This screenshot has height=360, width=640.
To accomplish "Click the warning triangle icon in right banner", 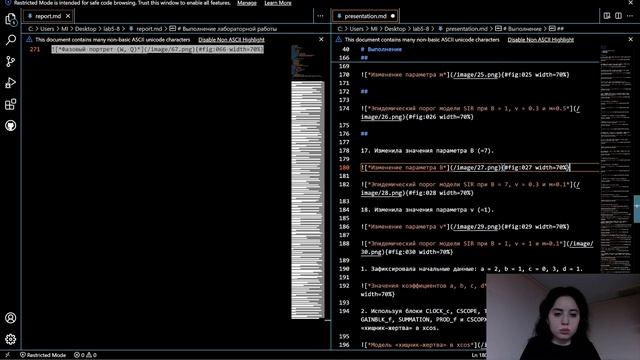I will click(339, 40).
